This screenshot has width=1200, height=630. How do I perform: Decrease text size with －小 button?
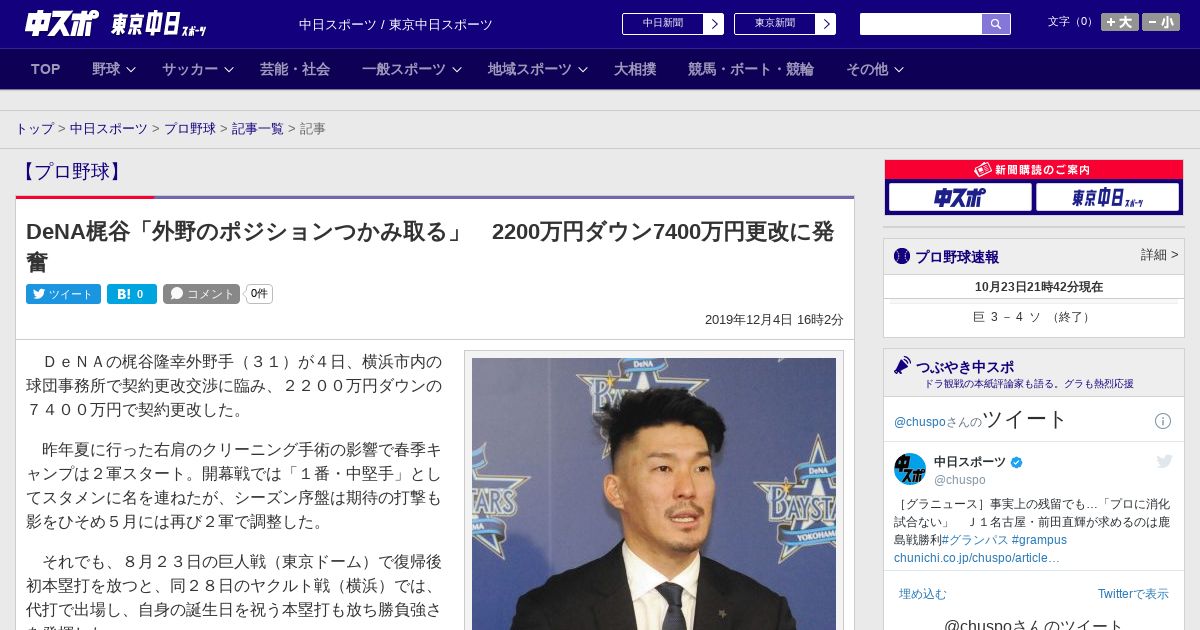coord(1161,22)
